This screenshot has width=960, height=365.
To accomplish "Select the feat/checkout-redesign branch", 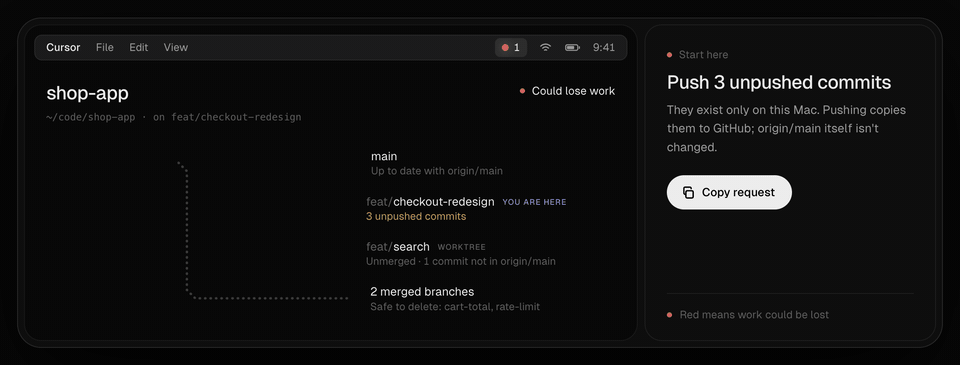I will pos(430,201).
